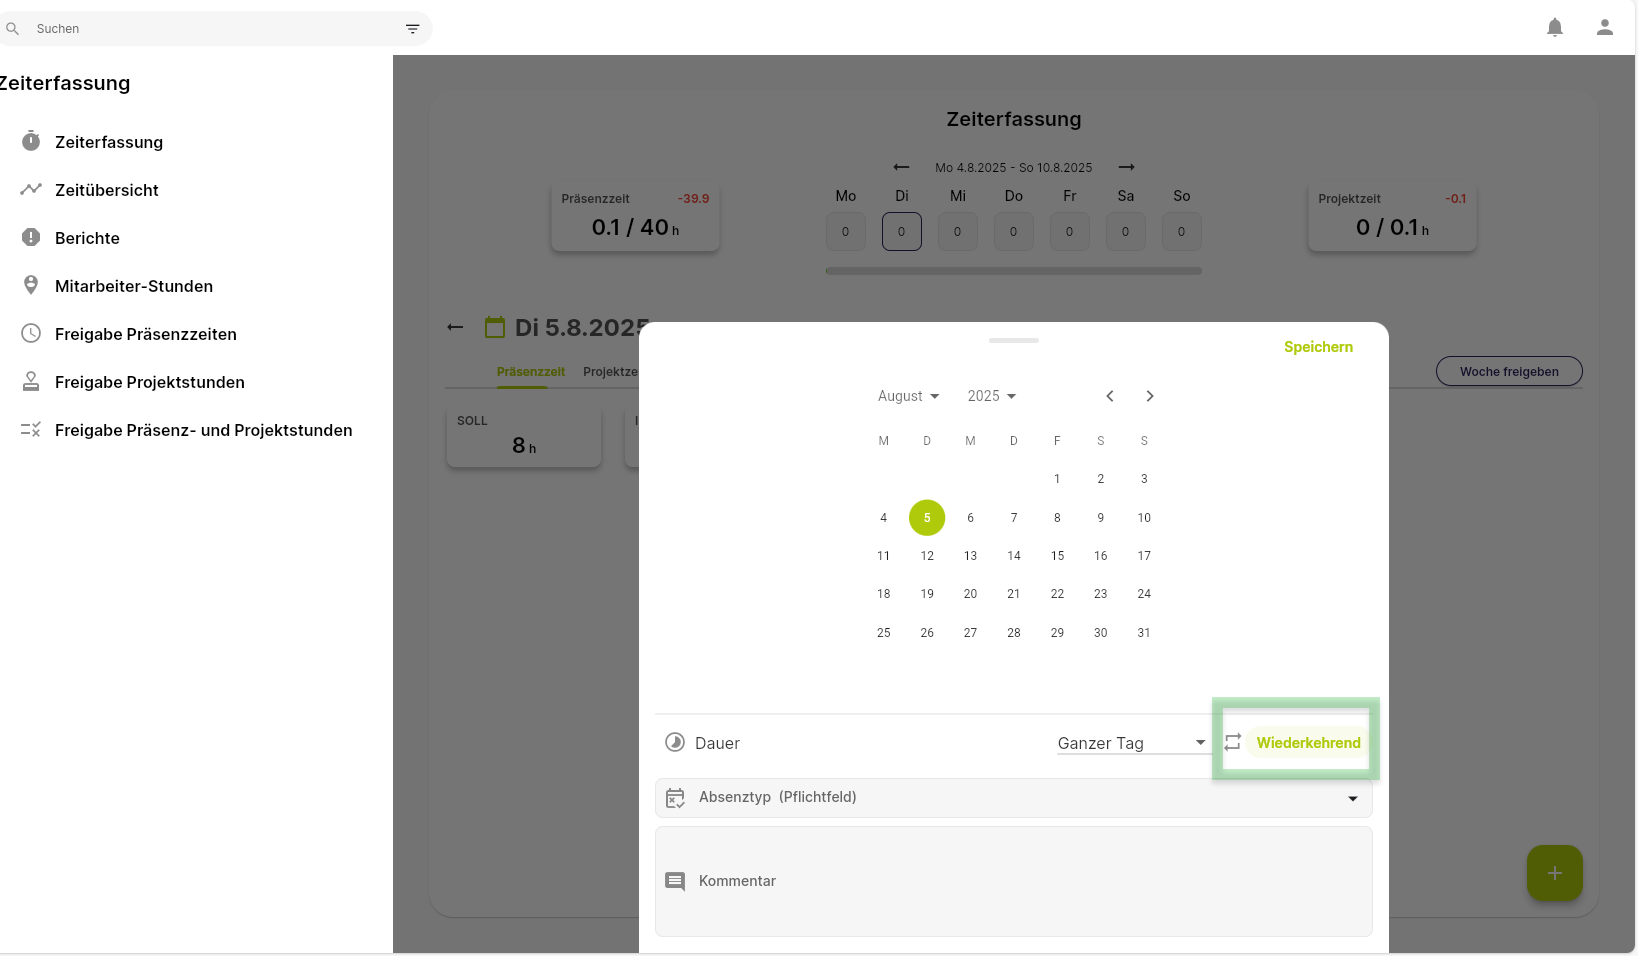Open Zeiterfassung in the sidebar

coord(109,142)
